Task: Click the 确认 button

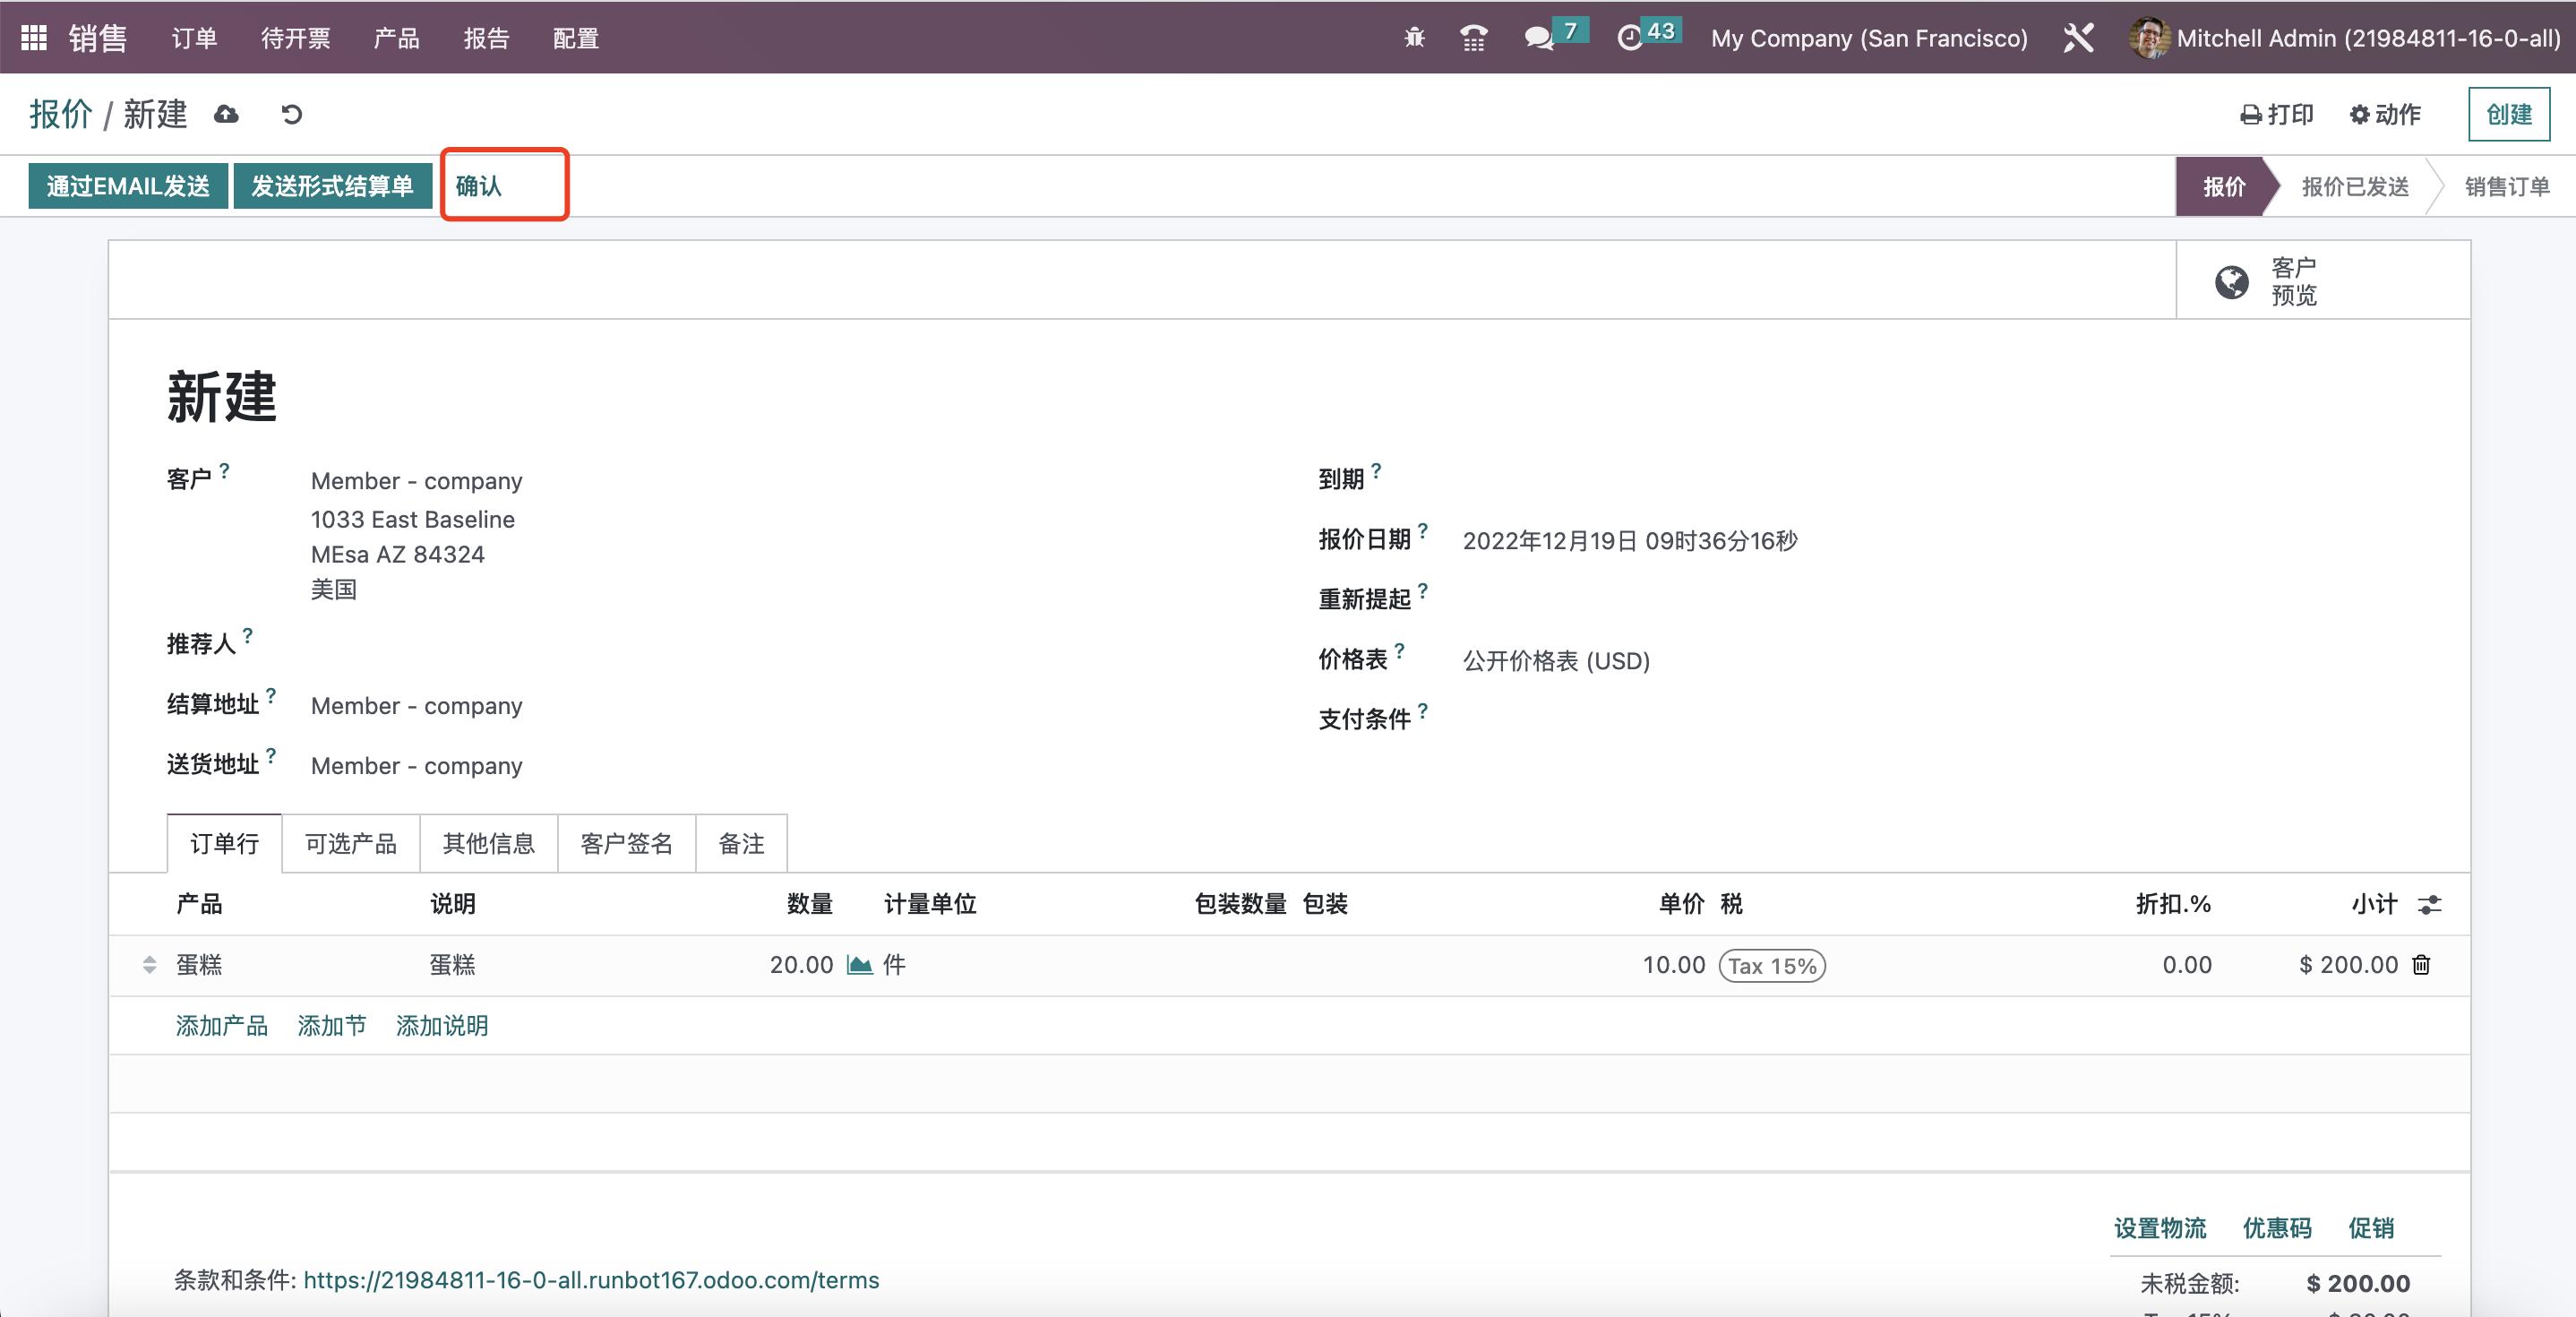Action: click(x=479, y=186)
